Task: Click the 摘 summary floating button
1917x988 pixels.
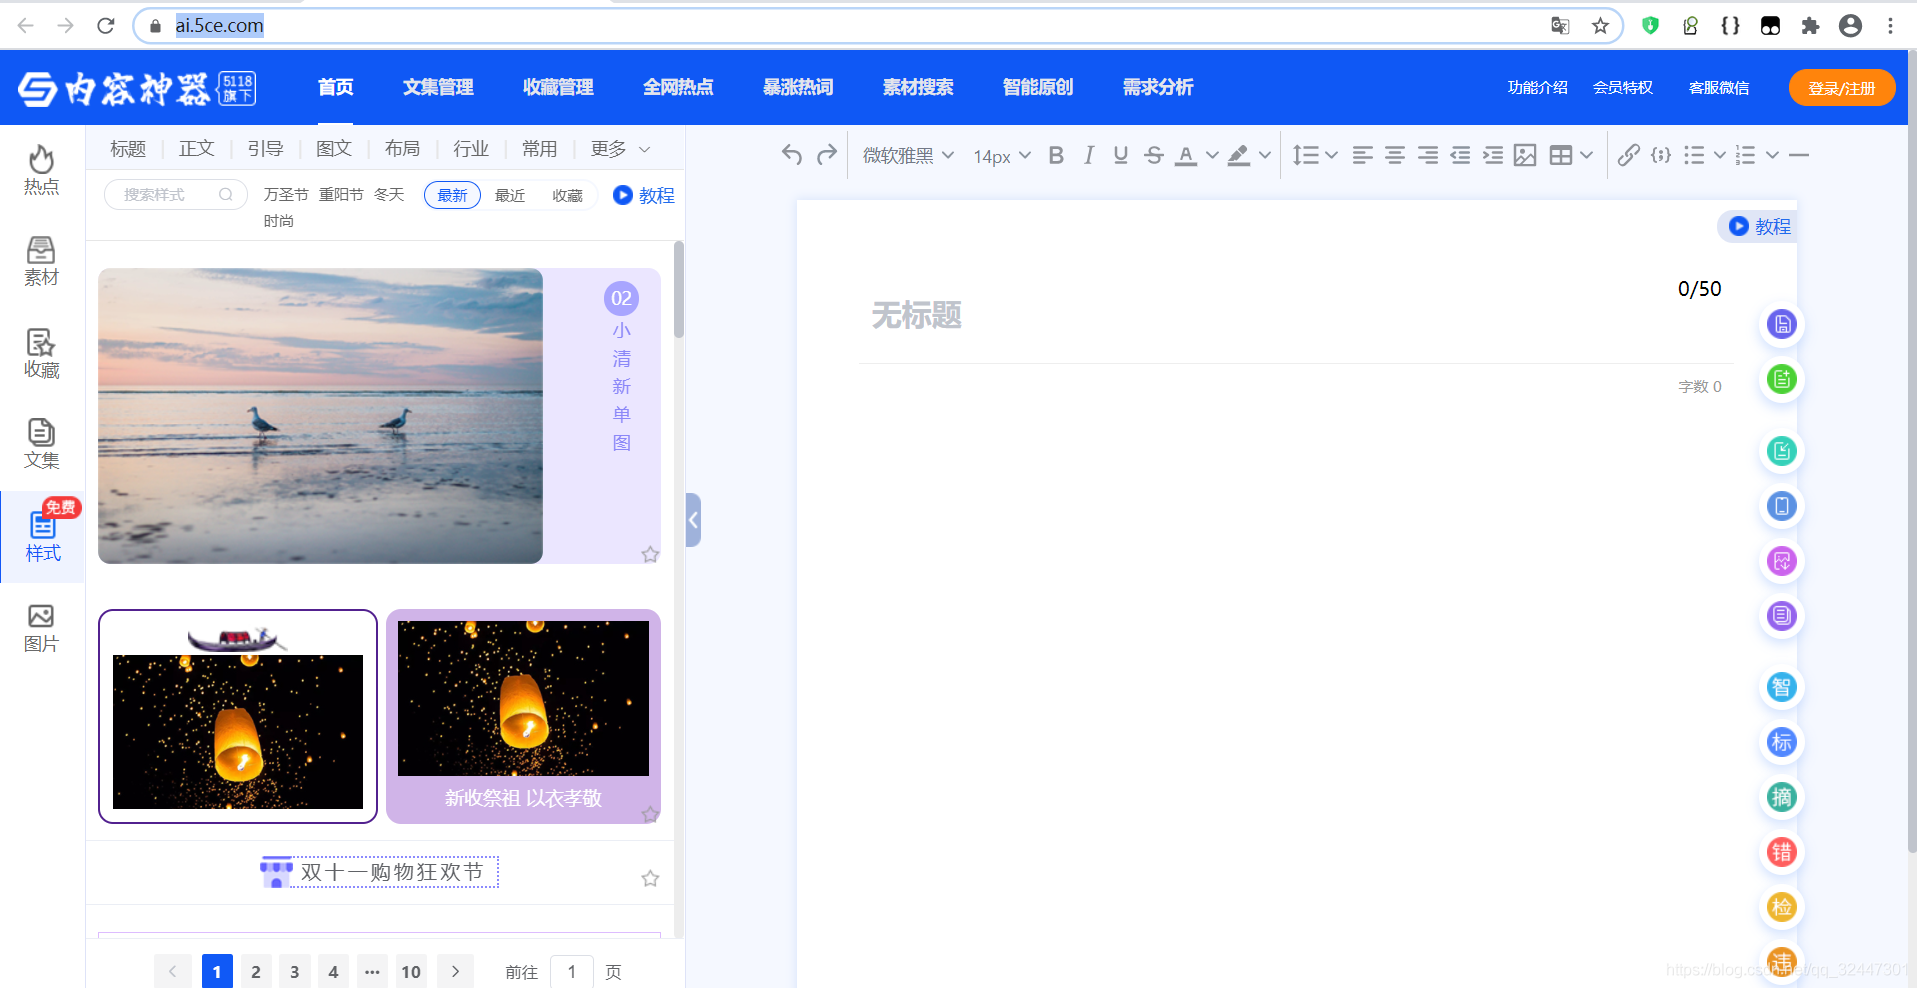Action: pos(1782,797)
